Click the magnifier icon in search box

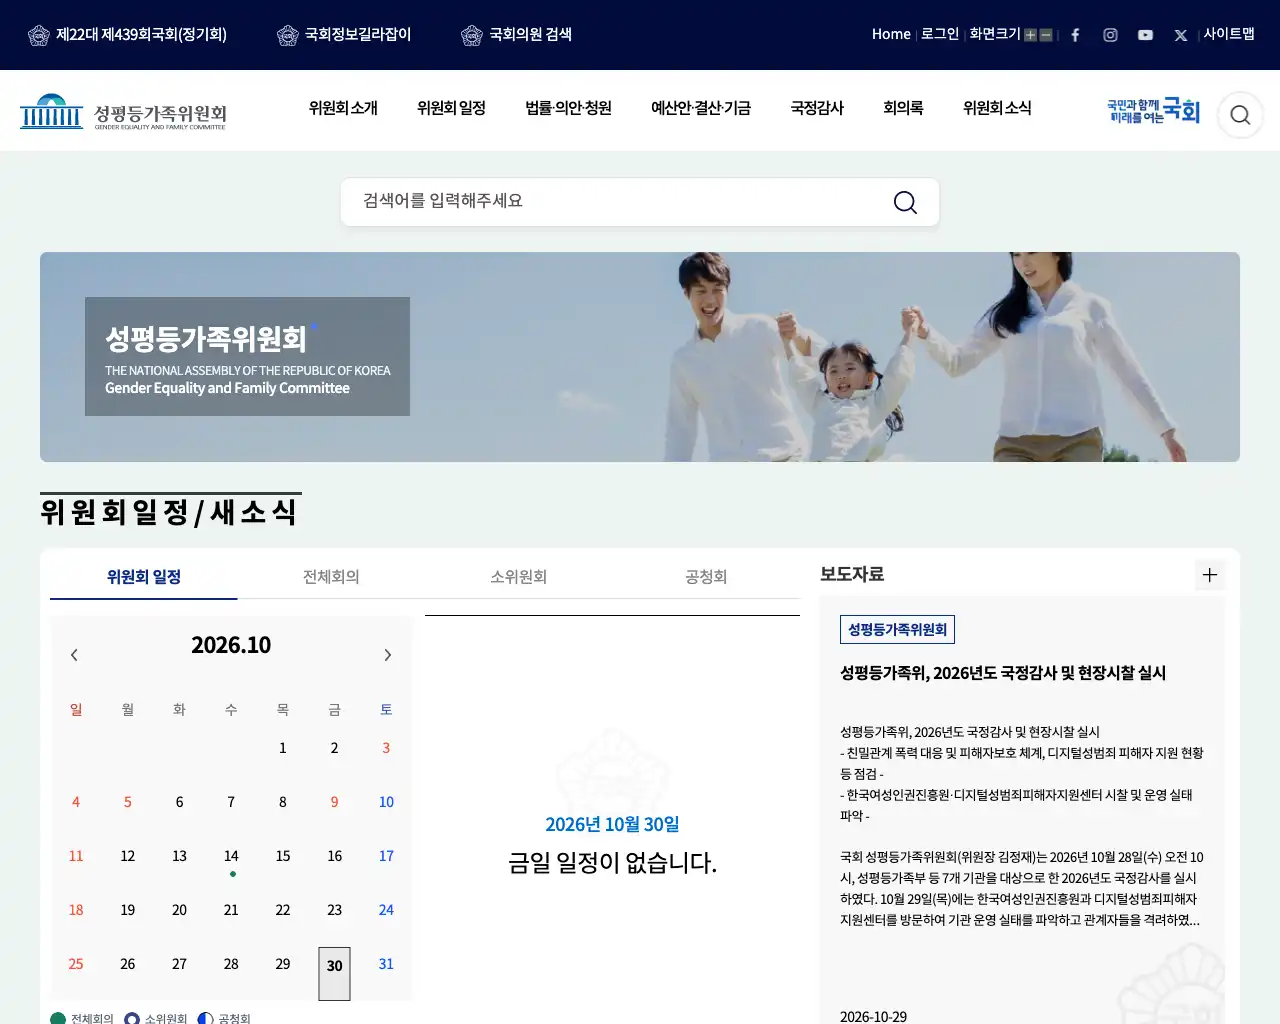(905, 202)
